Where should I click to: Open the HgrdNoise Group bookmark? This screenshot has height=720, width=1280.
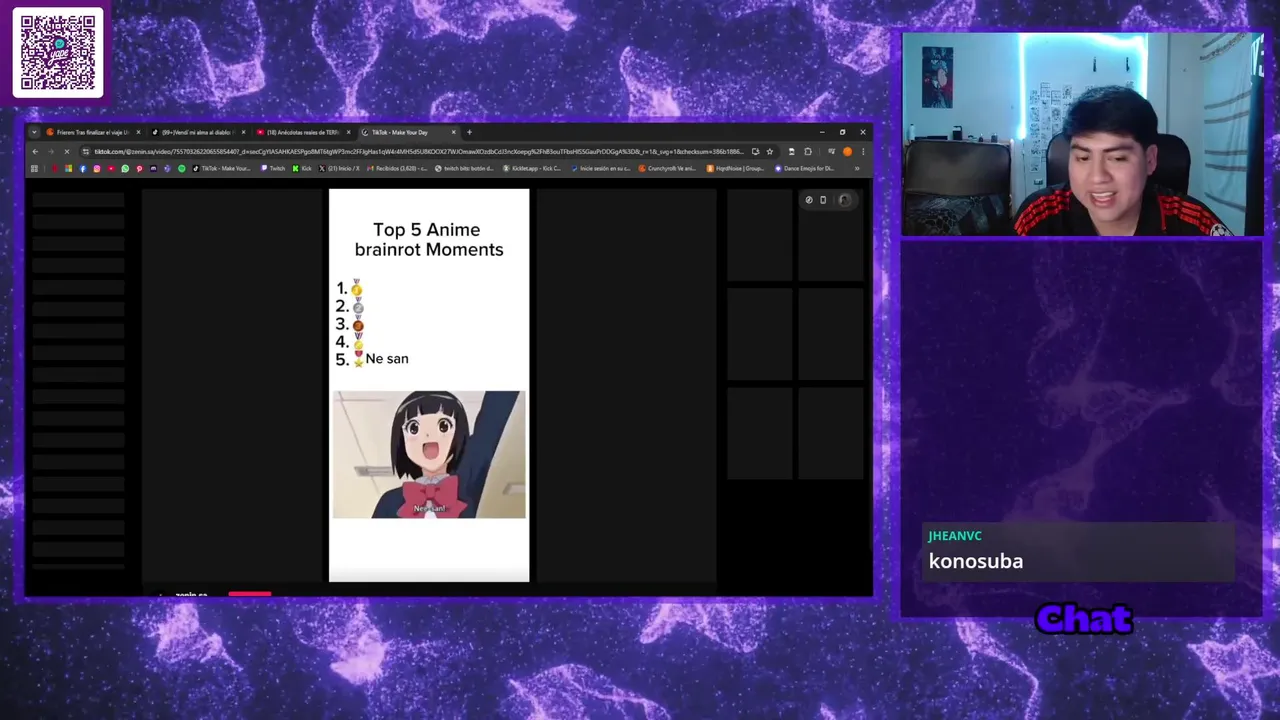tap(735, 169)
